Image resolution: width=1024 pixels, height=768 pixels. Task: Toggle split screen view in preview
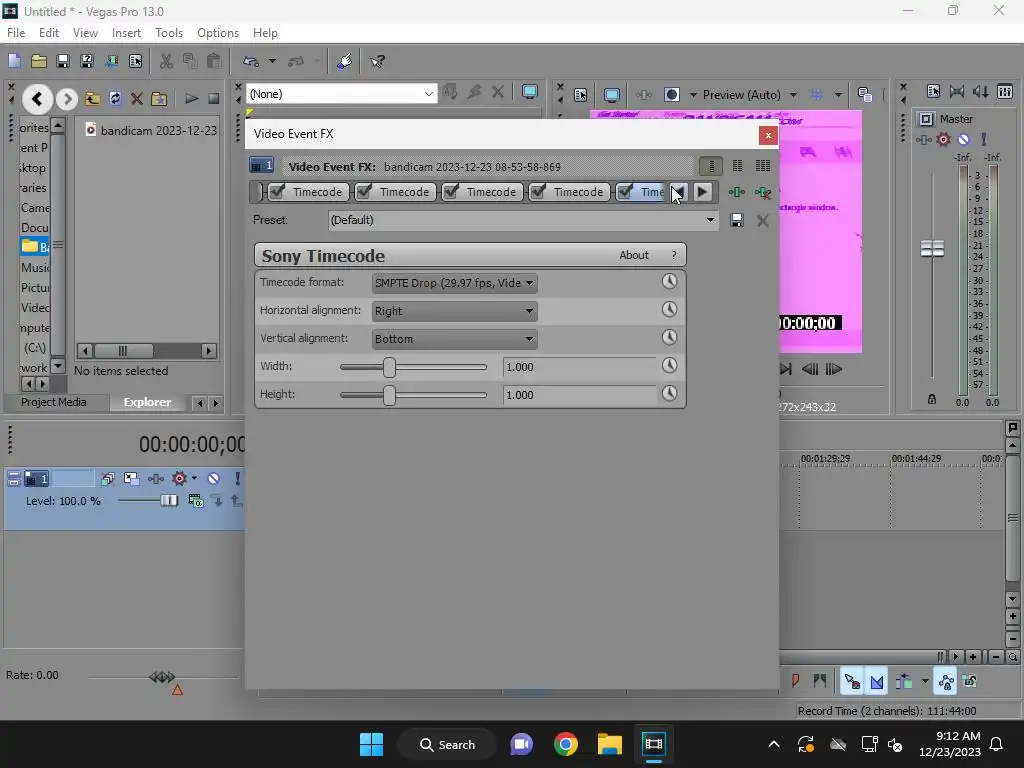(671, 95)
